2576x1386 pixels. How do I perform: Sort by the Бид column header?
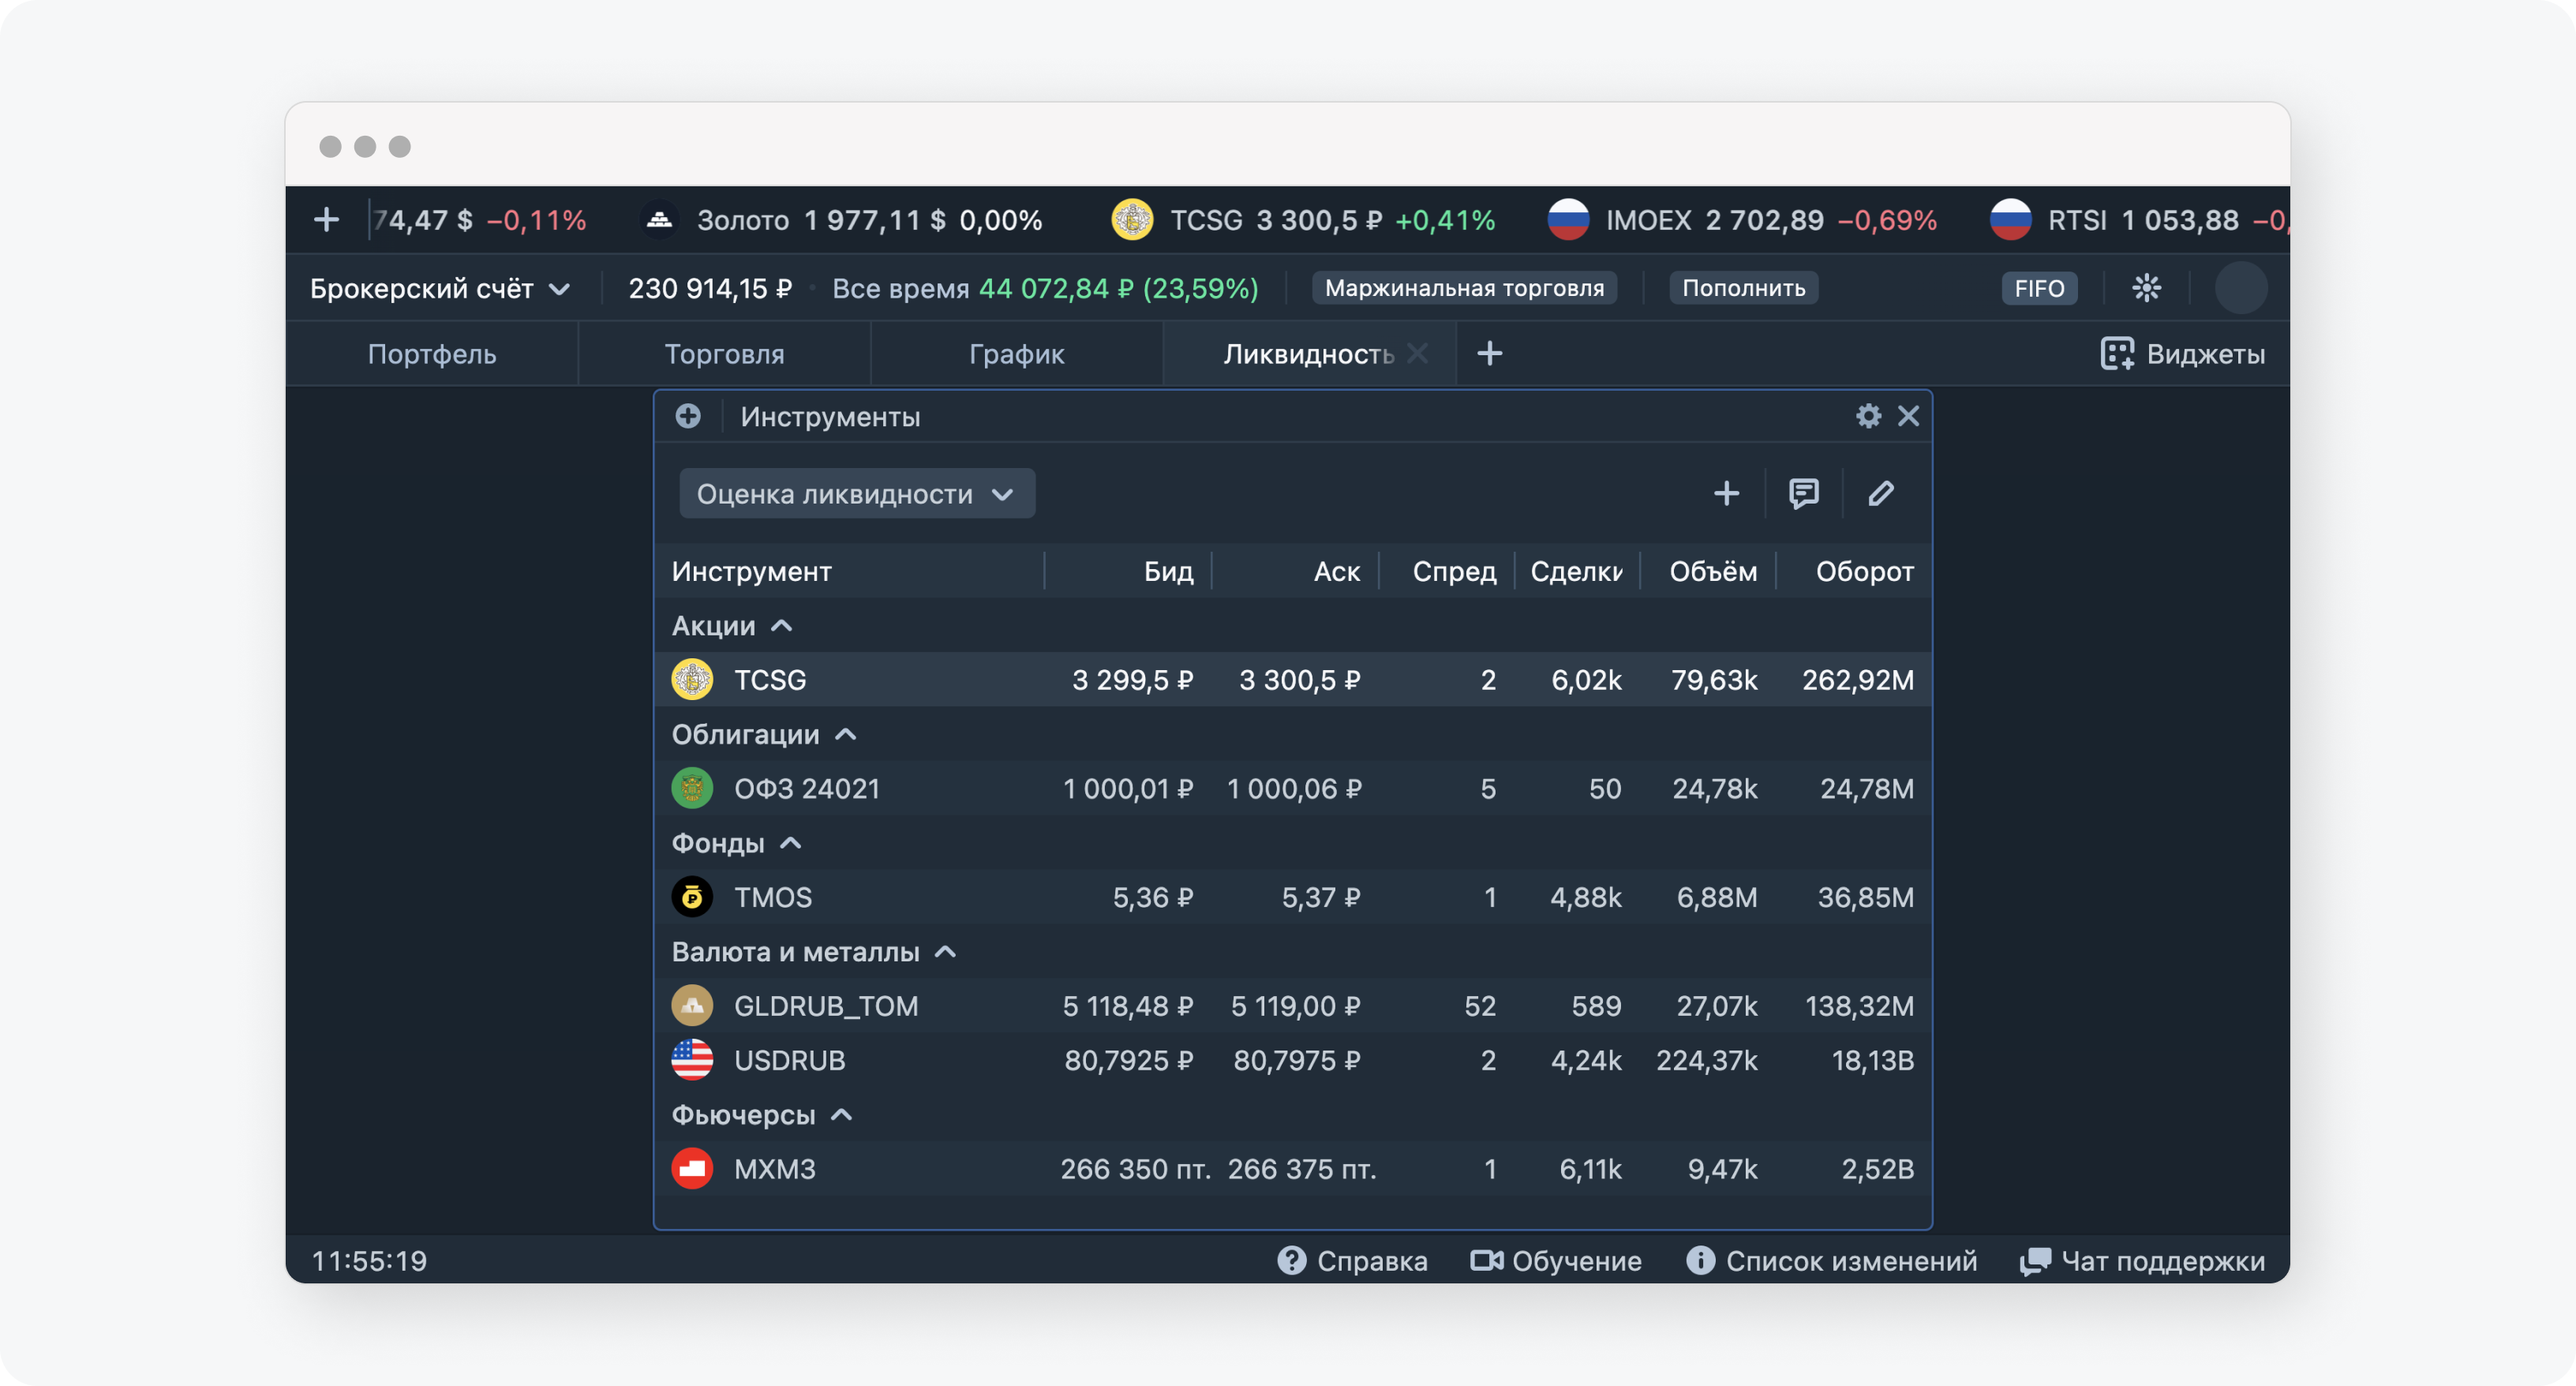[x=1168, y=572]
